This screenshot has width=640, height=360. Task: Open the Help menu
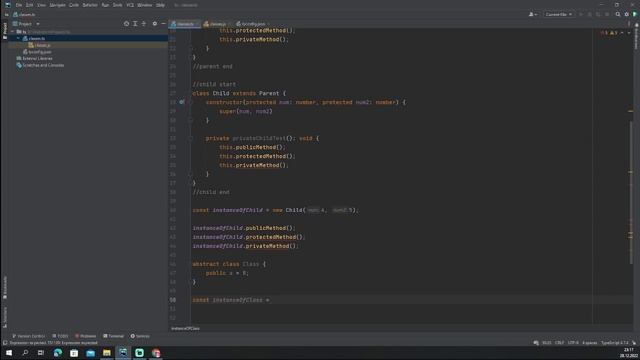[x=160, y=5]
